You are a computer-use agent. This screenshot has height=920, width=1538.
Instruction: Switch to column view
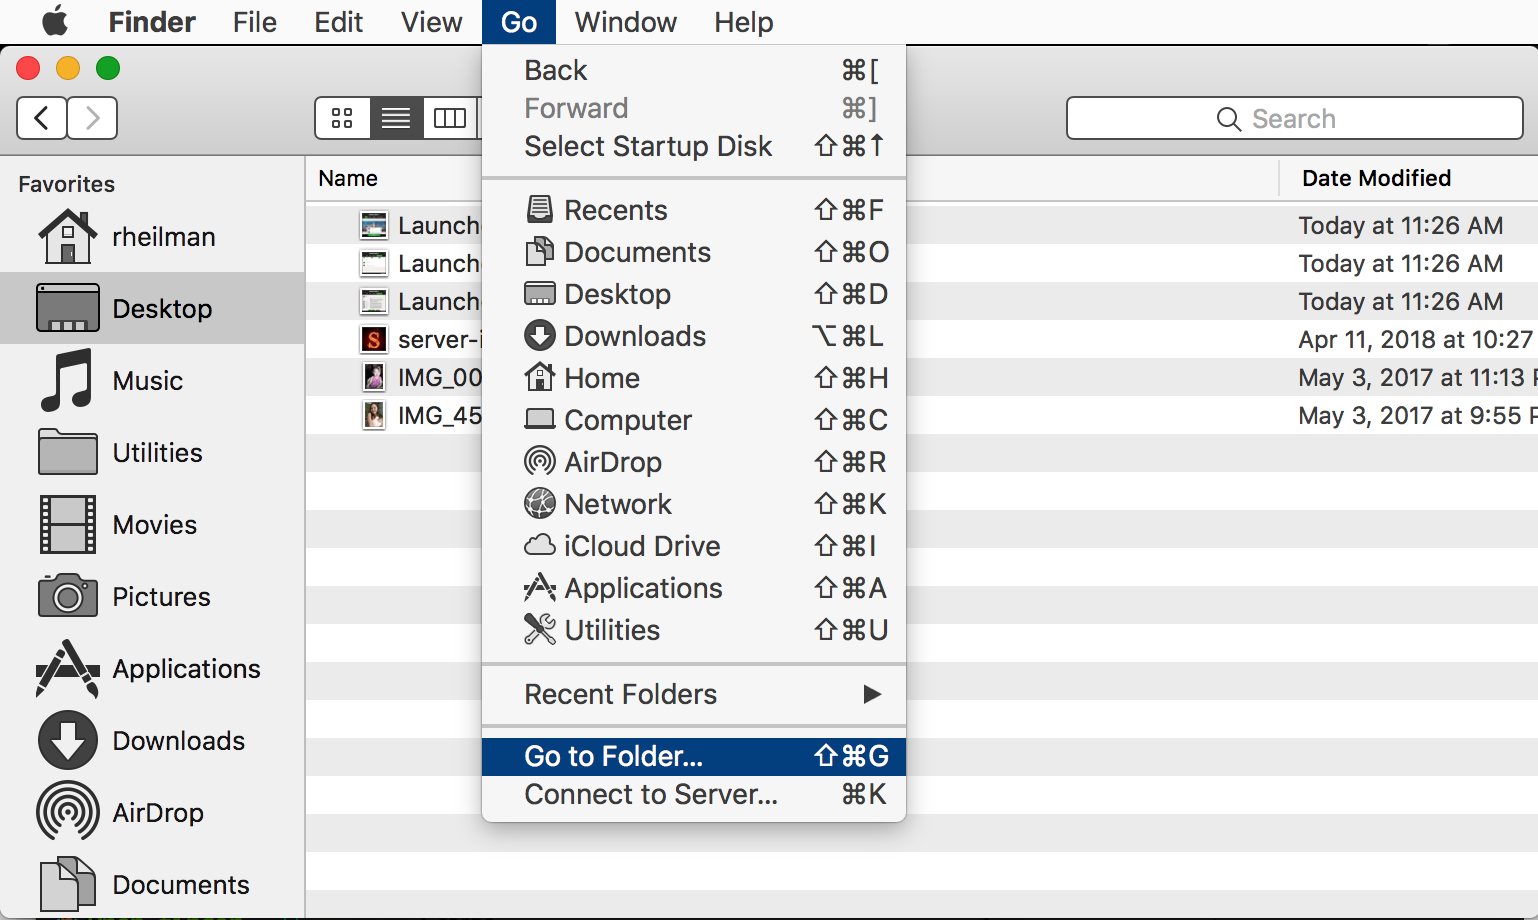point(450,118)
